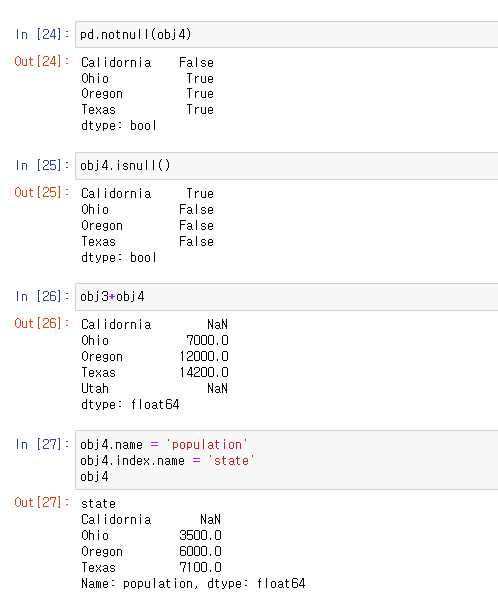Click the line obj4.name = 'population'

pyautogui.click(x=164, y=444)
